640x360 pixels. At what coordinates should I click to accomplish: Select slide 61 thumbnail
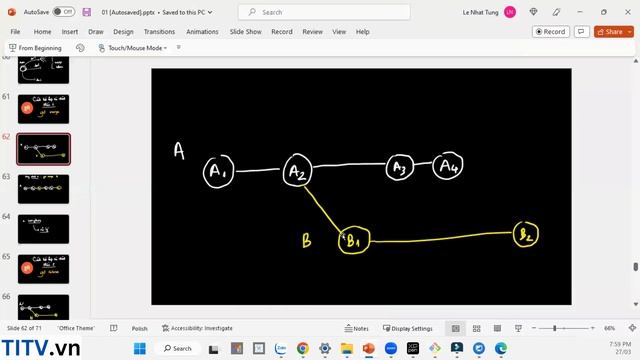43,109
